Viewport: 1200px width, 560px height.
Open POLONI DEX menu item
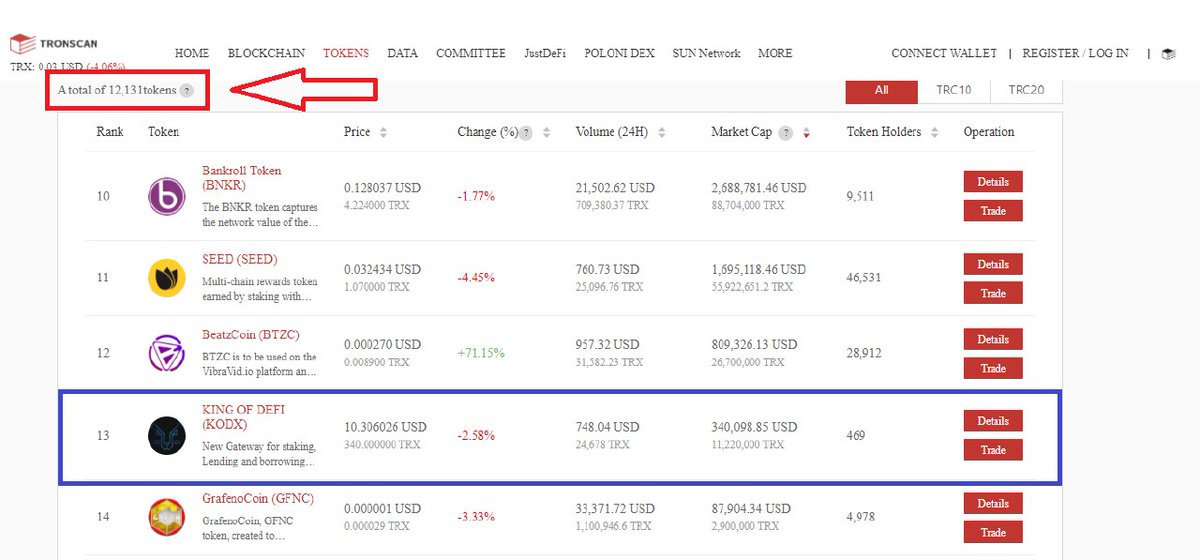pyautogui.click(x=619, y=54)
